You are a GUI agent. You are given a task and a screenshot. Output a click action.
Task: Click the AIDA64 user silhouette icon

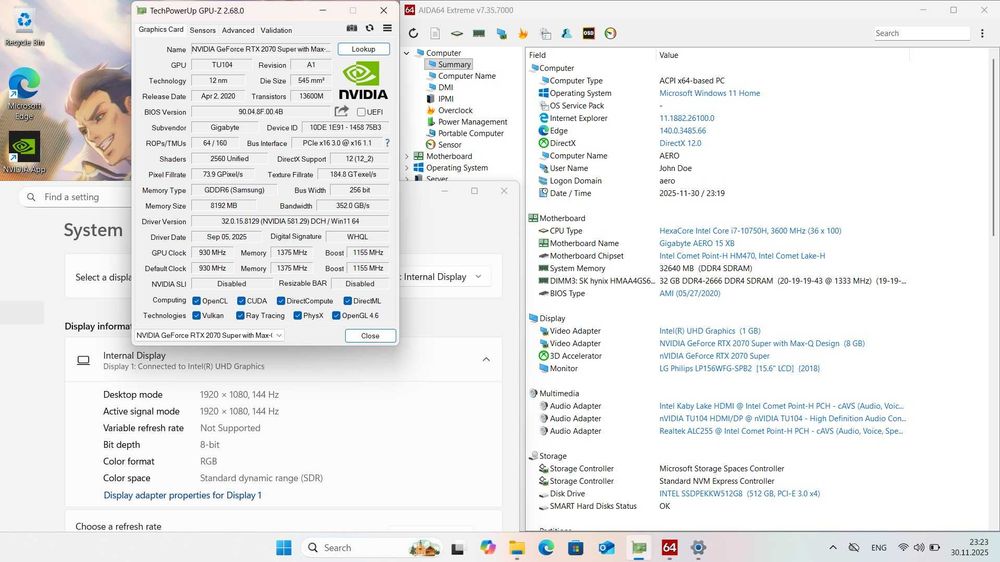point(566,33)
